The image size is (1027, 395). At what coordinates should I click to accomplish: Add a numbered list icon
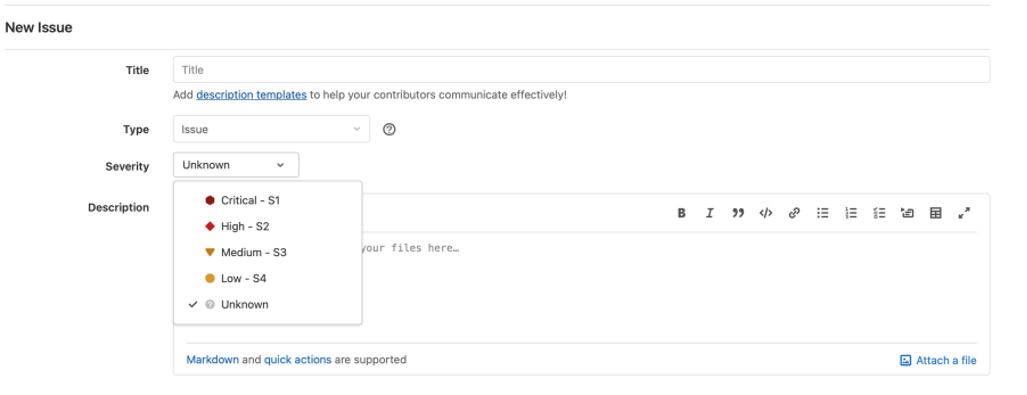click(851, 213)
